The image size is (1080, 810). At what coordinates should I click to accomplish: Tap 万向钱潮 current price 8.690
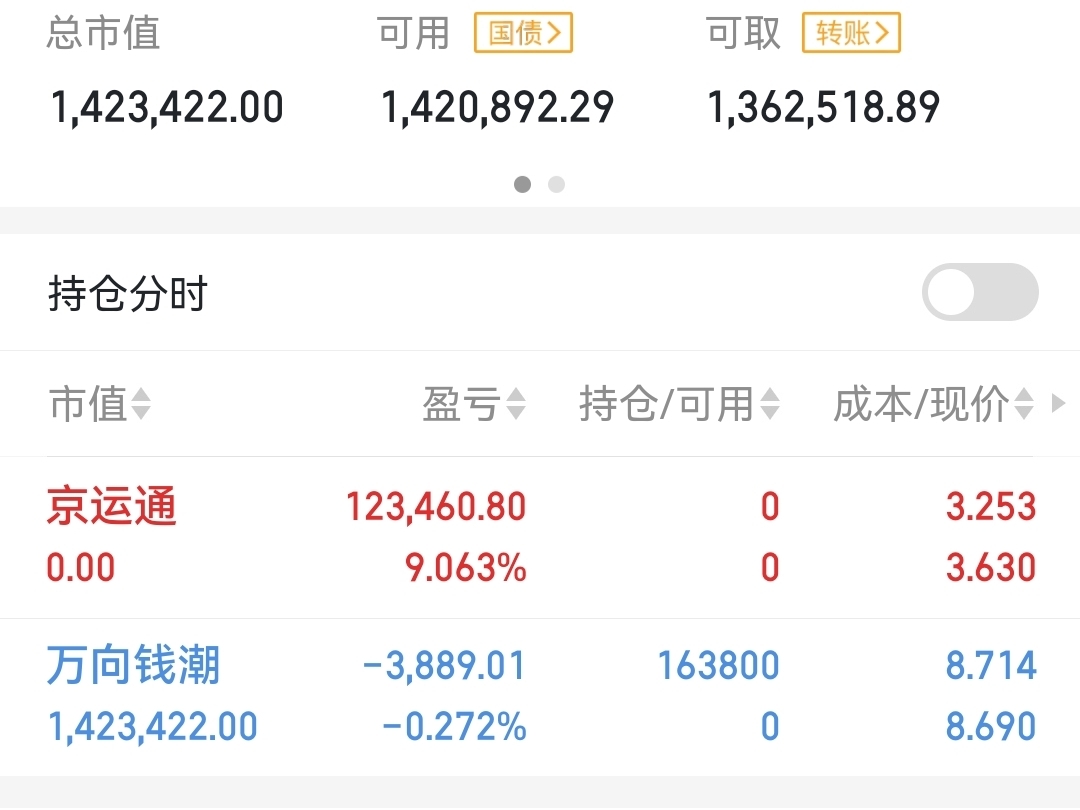point(990,727)
